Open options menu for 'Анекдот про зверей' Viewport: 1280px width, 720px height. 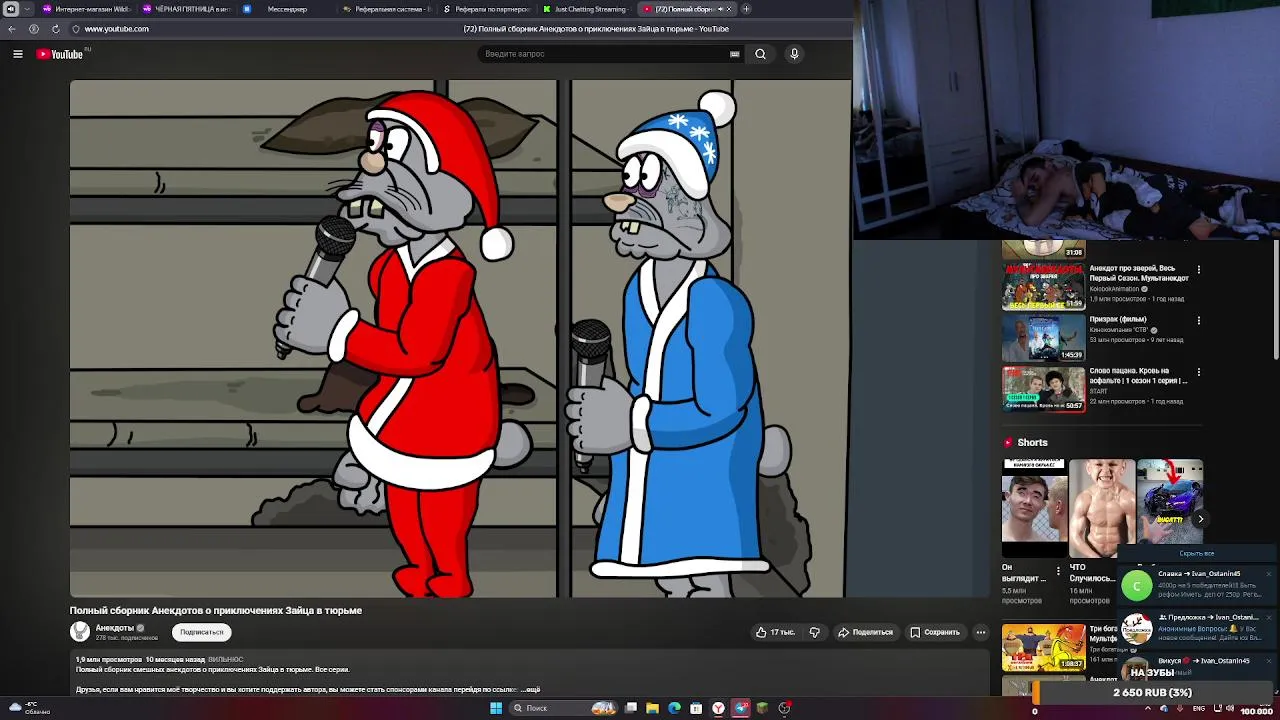click(x=1198, y=269)
